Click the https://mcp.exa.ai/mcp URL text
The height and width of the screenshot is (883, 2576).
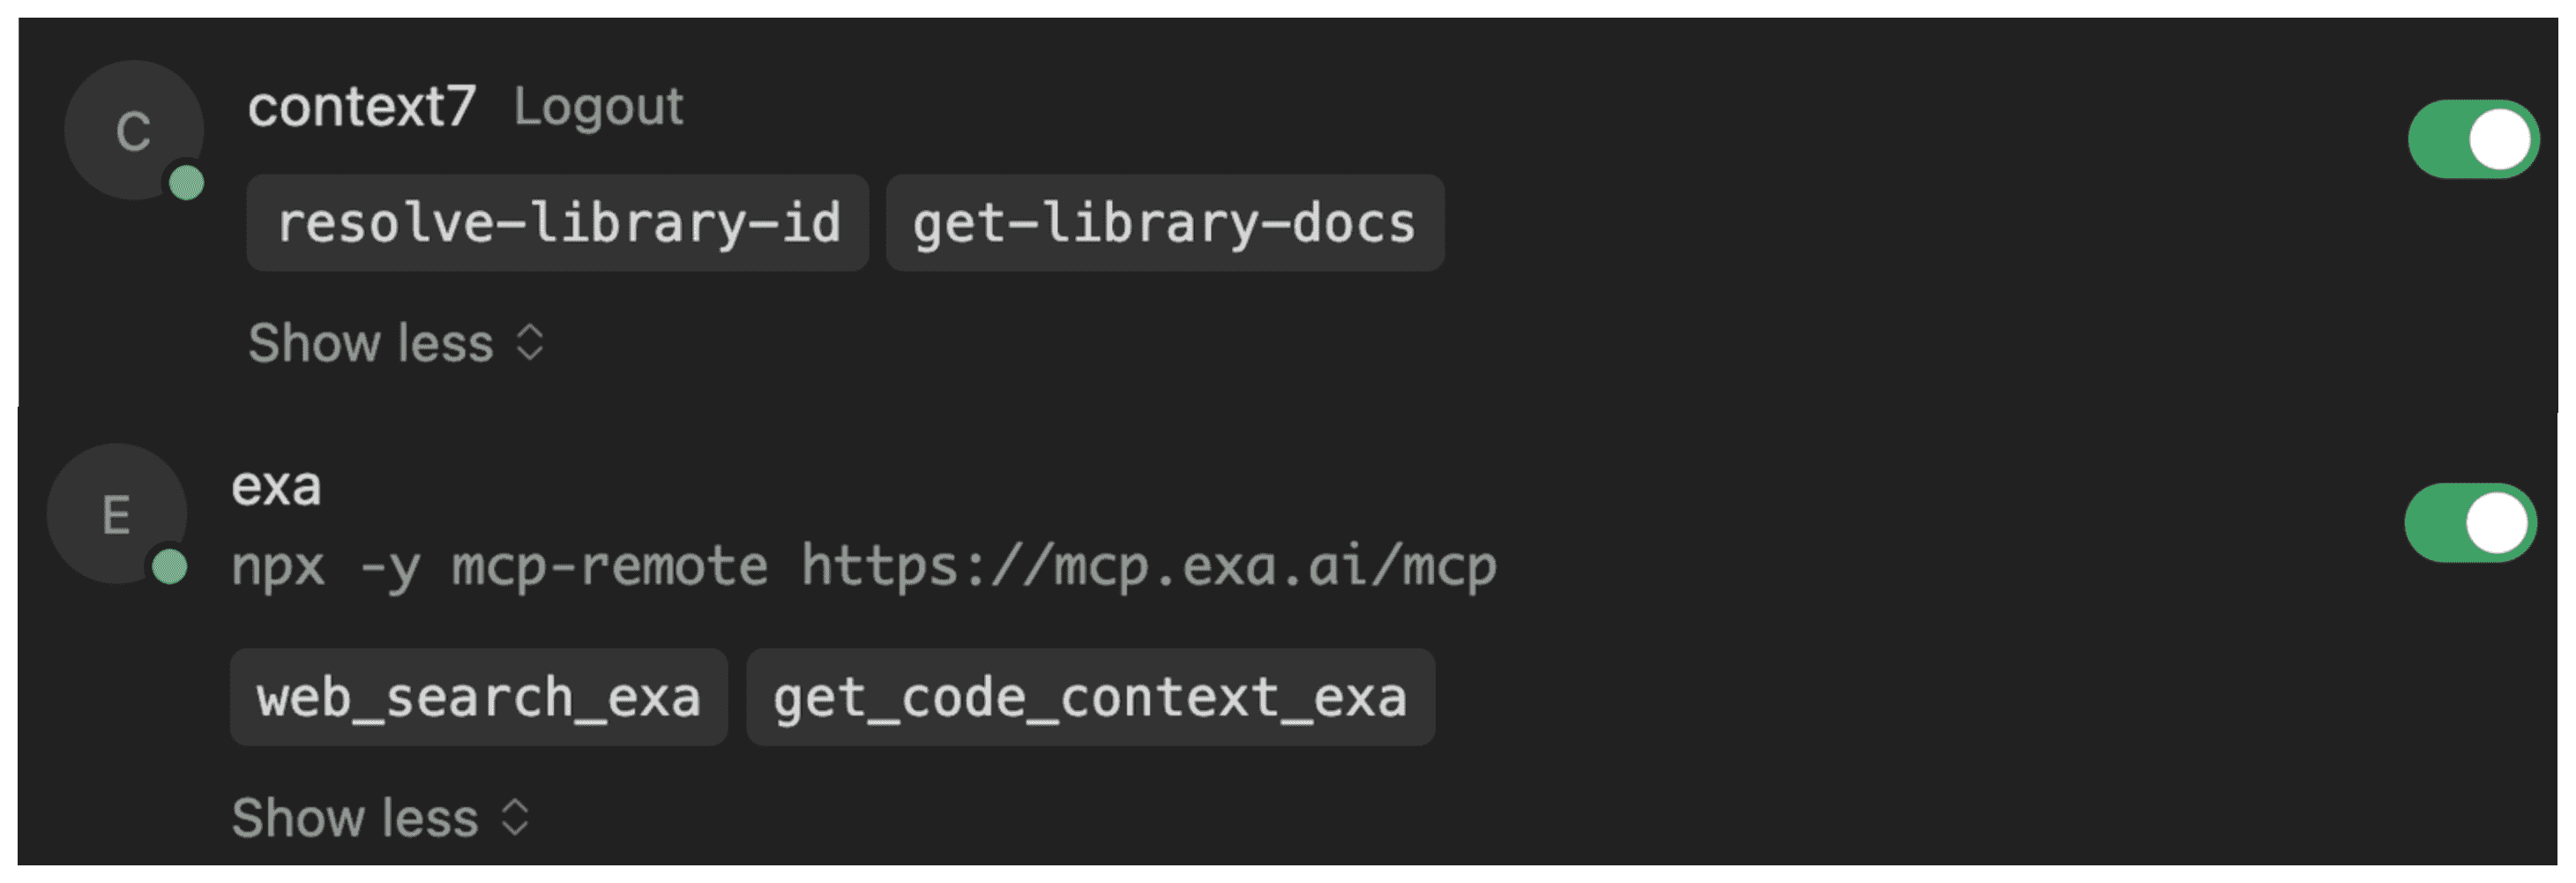click(1148, 567)
